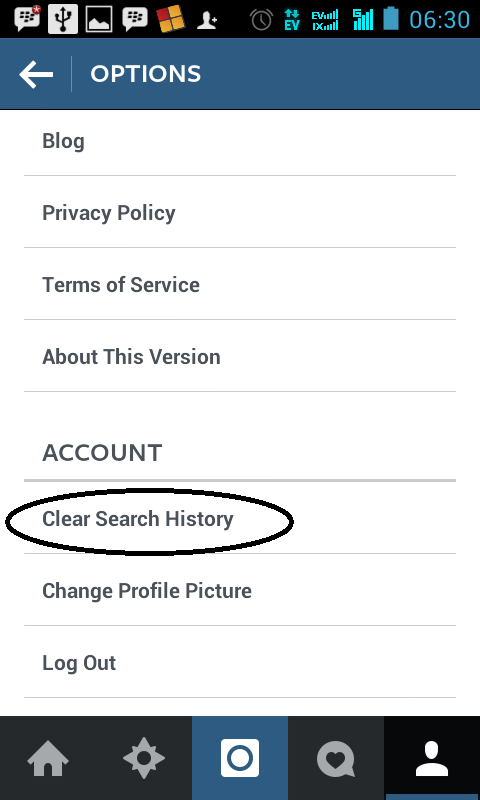Tap the alarm clock status icon
480x800 pixels.
click(261, 20)
